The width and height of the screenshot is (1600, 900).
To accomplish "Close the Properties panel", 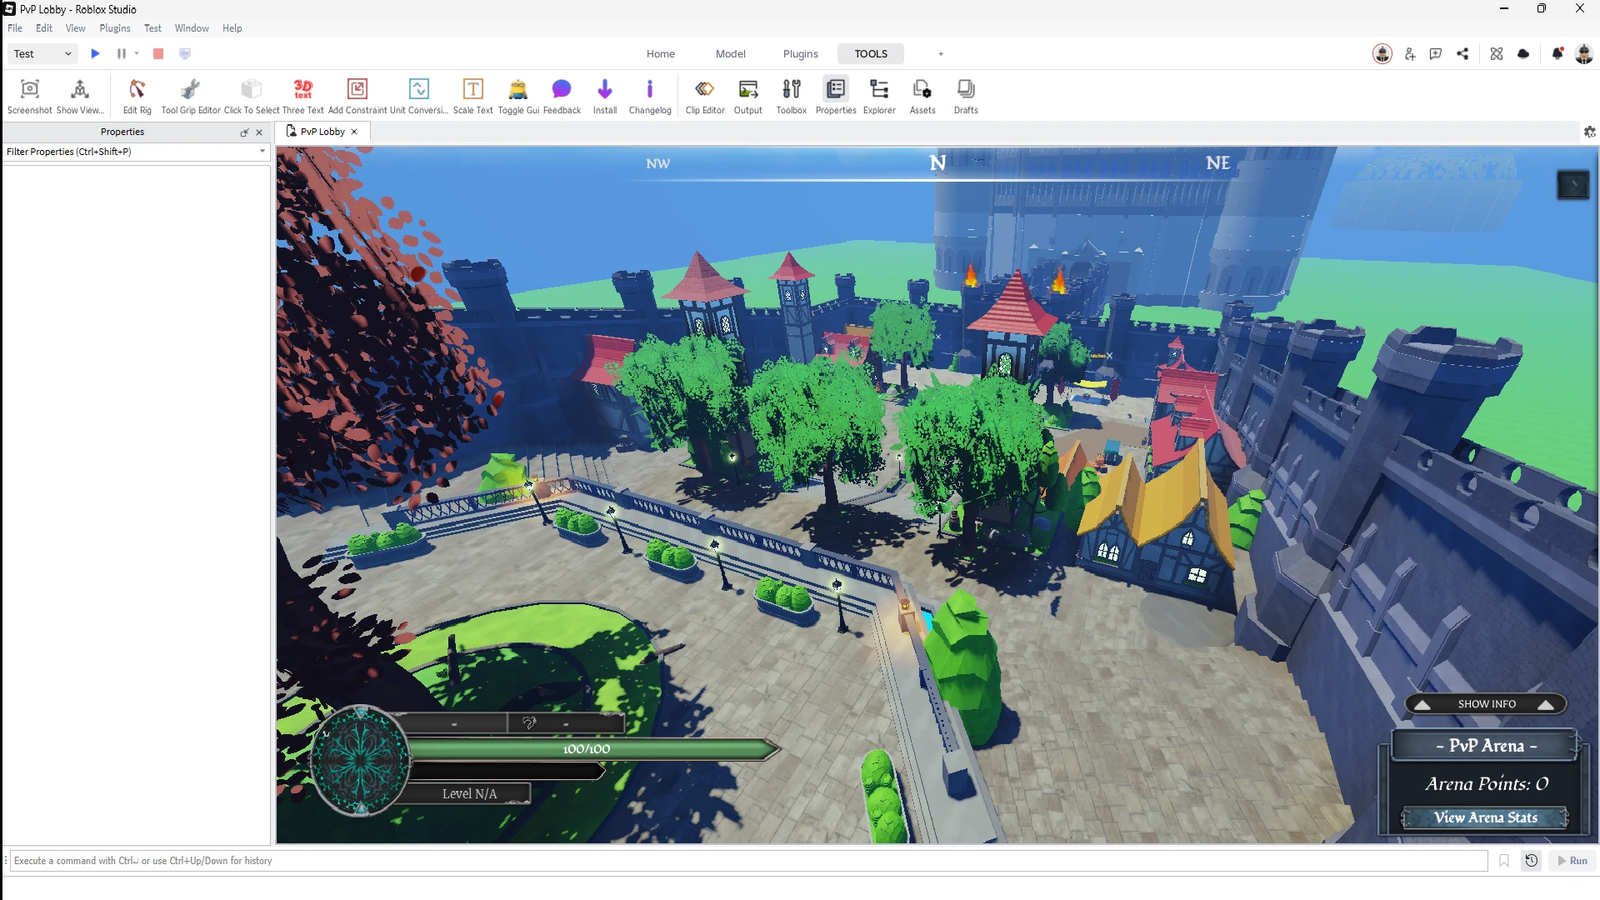I will 260,132.
